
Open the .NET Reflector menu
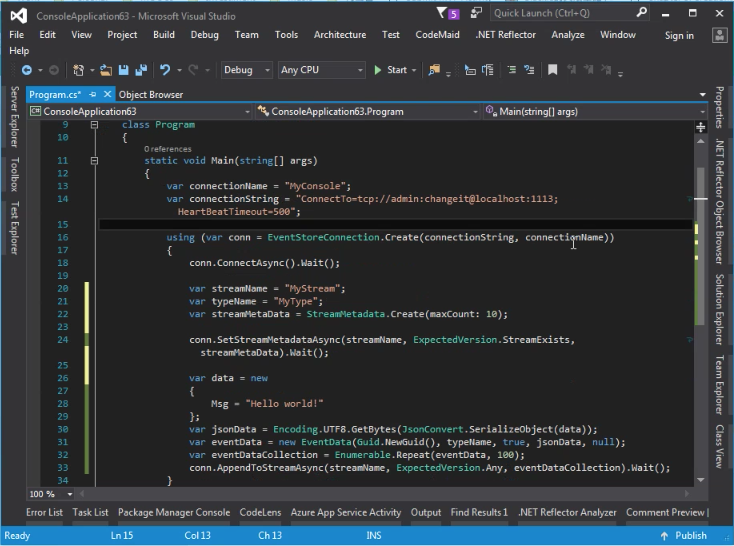[x=506, y=35]
